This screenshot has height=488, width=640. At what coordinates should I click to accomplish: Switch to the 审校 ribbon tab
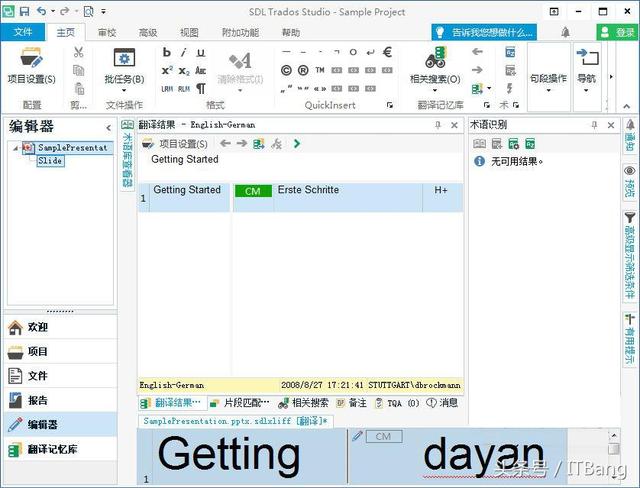coord(107,32)
